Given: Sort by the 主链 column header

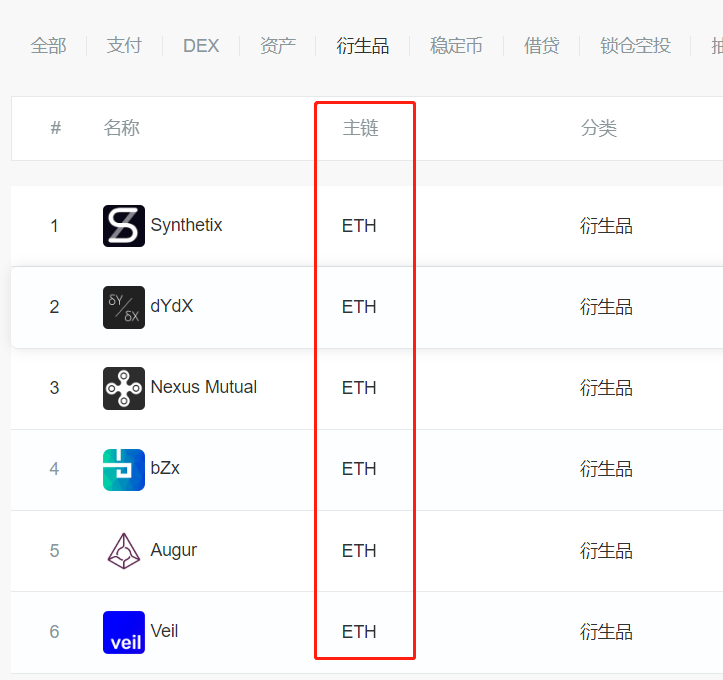Looking at the screenshot, I should click(x=361, y=128).
